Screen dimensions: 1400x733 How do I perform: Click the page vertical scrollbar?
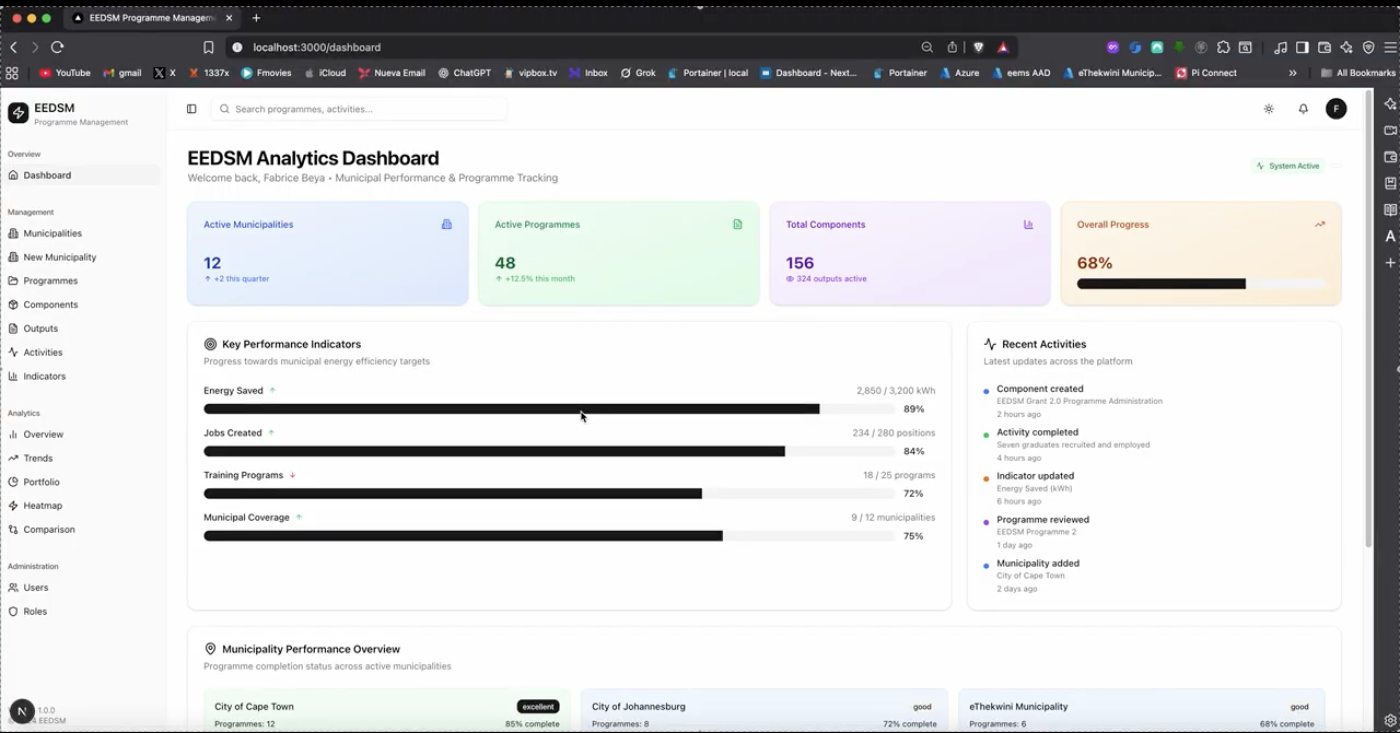[x=1369, y=318]
